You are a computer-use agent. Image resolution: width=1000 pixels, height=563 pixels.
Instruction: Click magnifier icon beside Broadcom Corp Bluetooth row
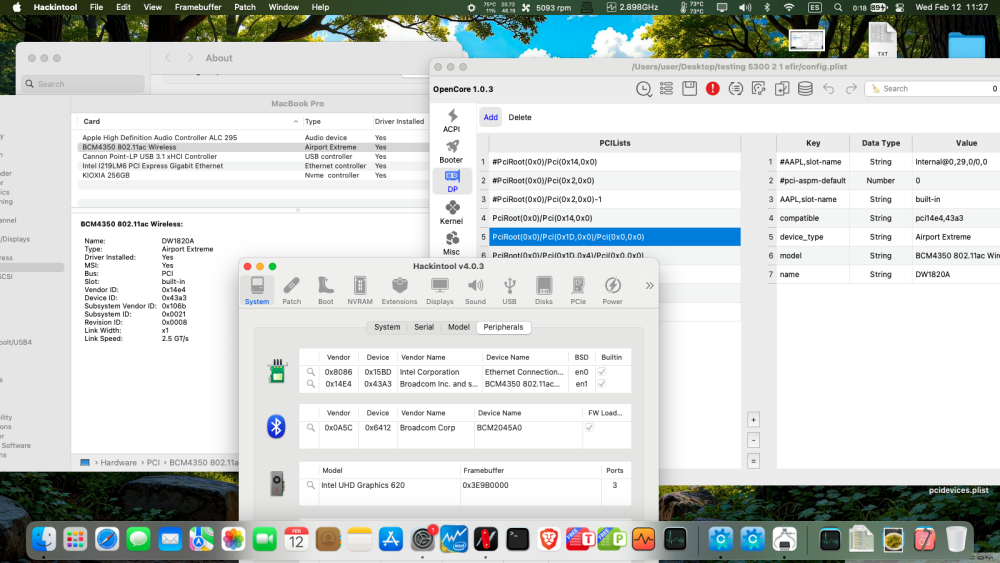(x=311, y=428)
